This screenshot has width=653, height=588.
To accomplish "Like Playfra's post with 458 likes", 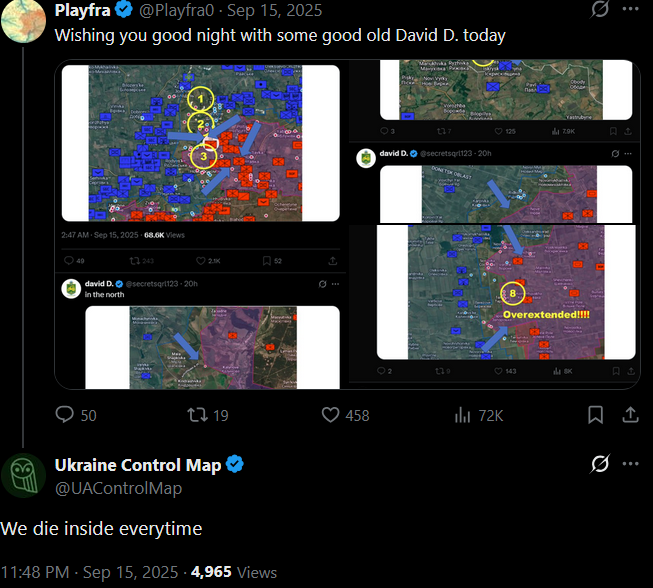I will click(x=330, y=415).
